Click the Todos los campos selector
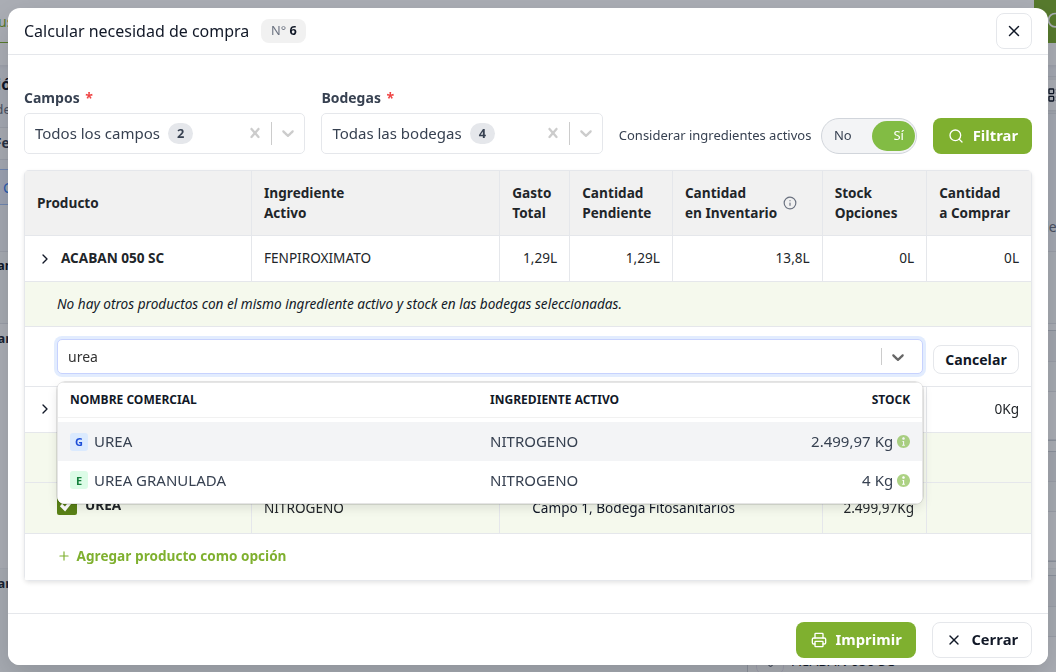Image resolution: width=1056 pixels, height=672 pixels. (164, 133)
